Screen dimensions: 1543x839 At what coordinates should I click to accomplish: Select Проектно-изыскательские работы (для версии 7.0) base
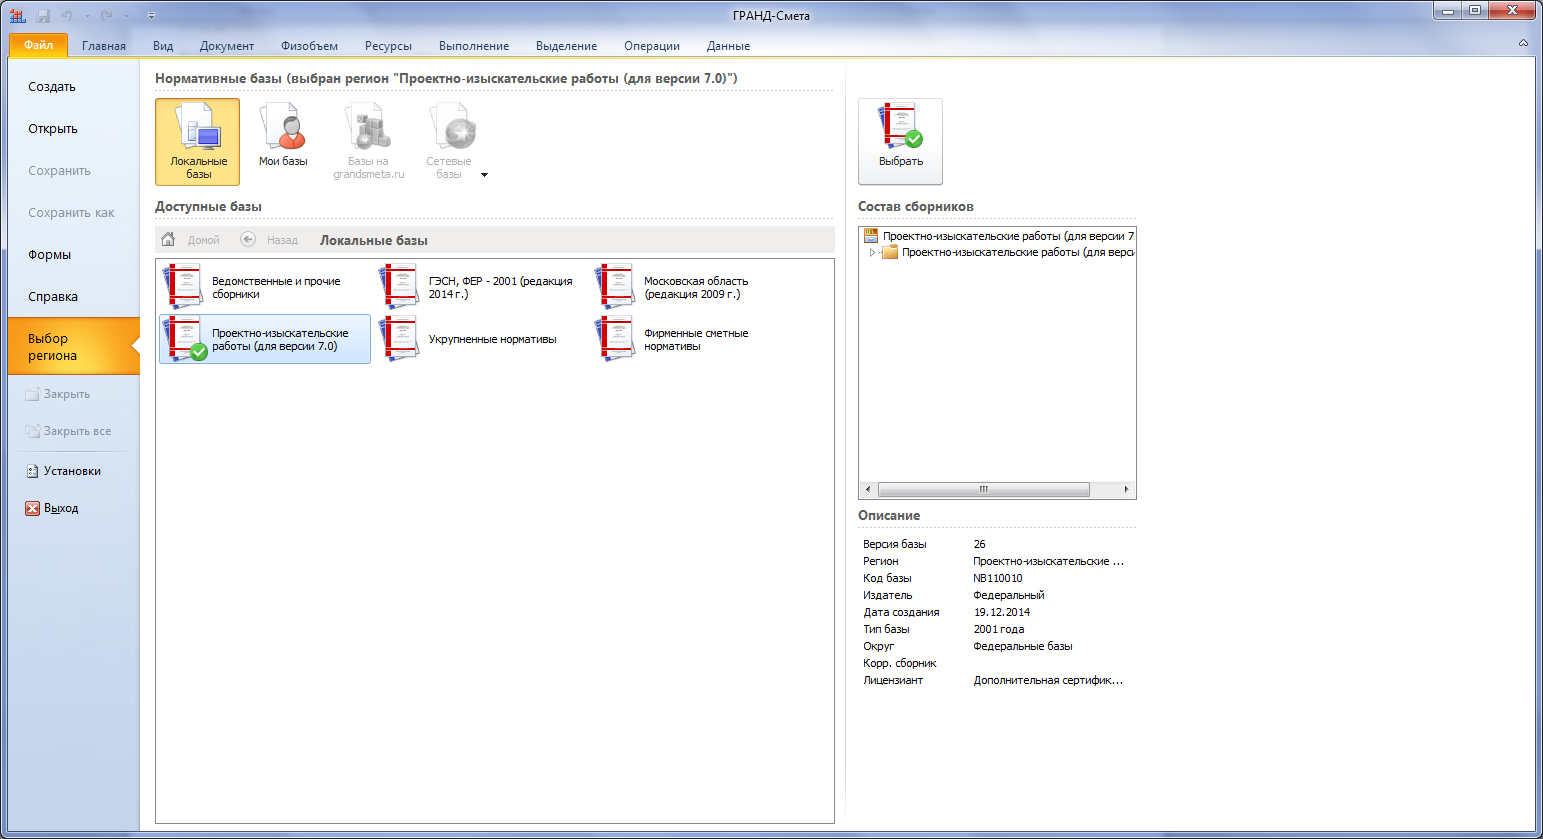click(265, 339)
